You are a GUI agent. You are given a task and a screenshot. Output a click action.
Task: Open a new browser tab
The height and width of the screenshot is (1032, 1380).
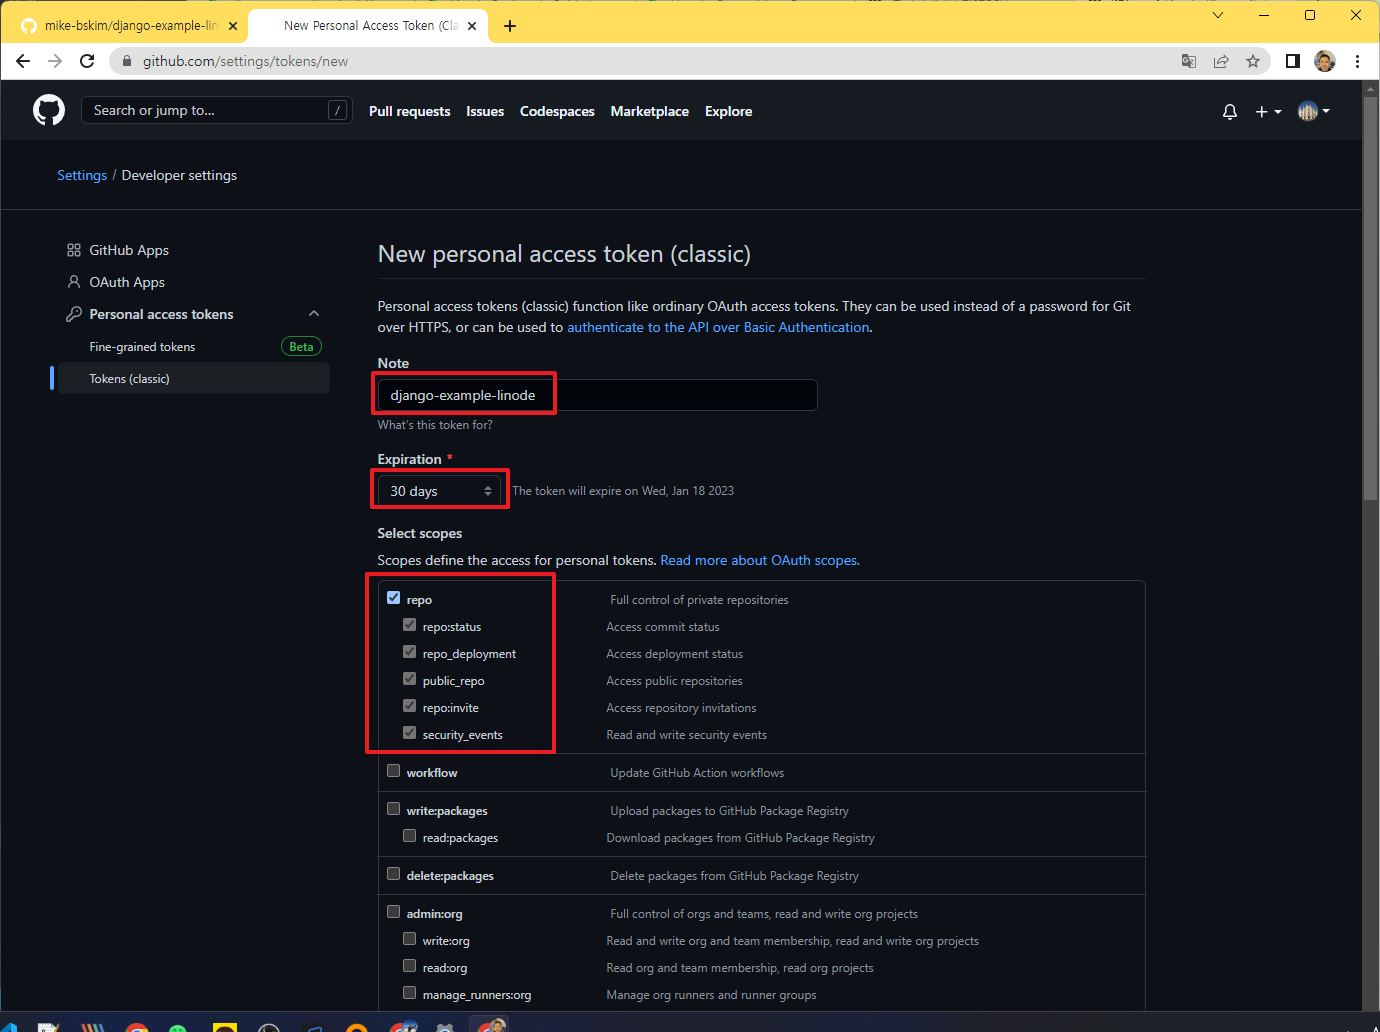(510, 26)
